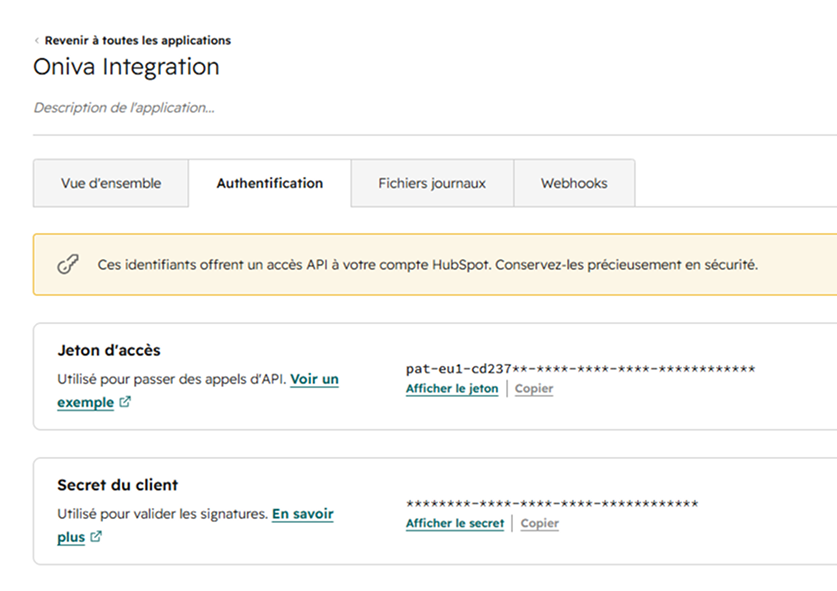
Task: Open the Webhooks tab
Action: pyautogui.click(x=574, y=183)
